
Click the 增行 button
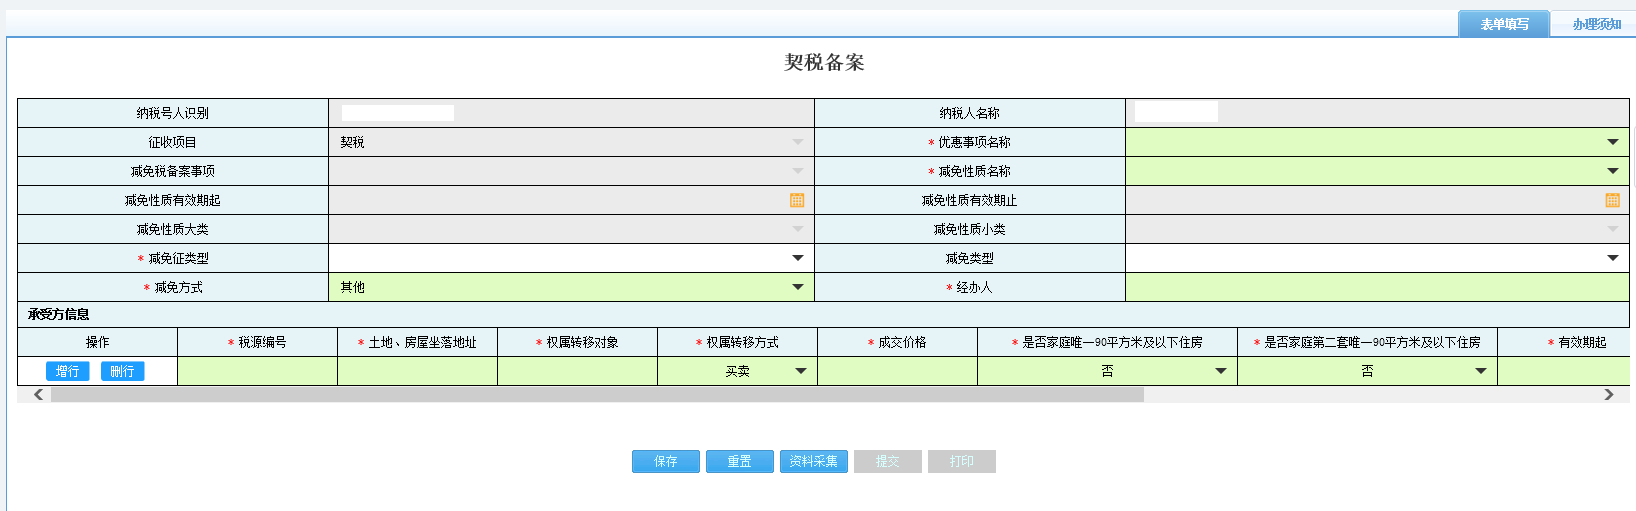[68, 371]
